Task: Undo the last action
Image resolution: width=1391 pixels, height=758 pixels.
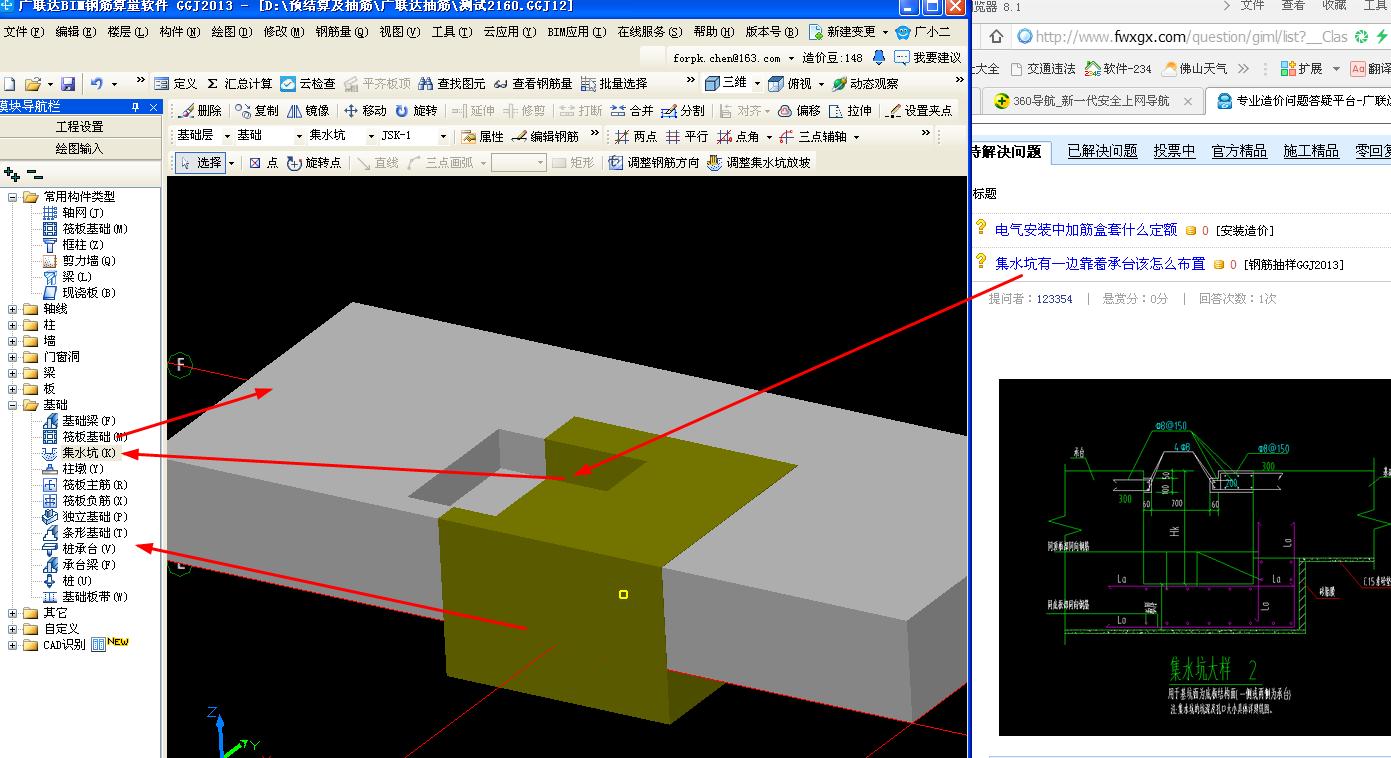Action: [97, 84]
